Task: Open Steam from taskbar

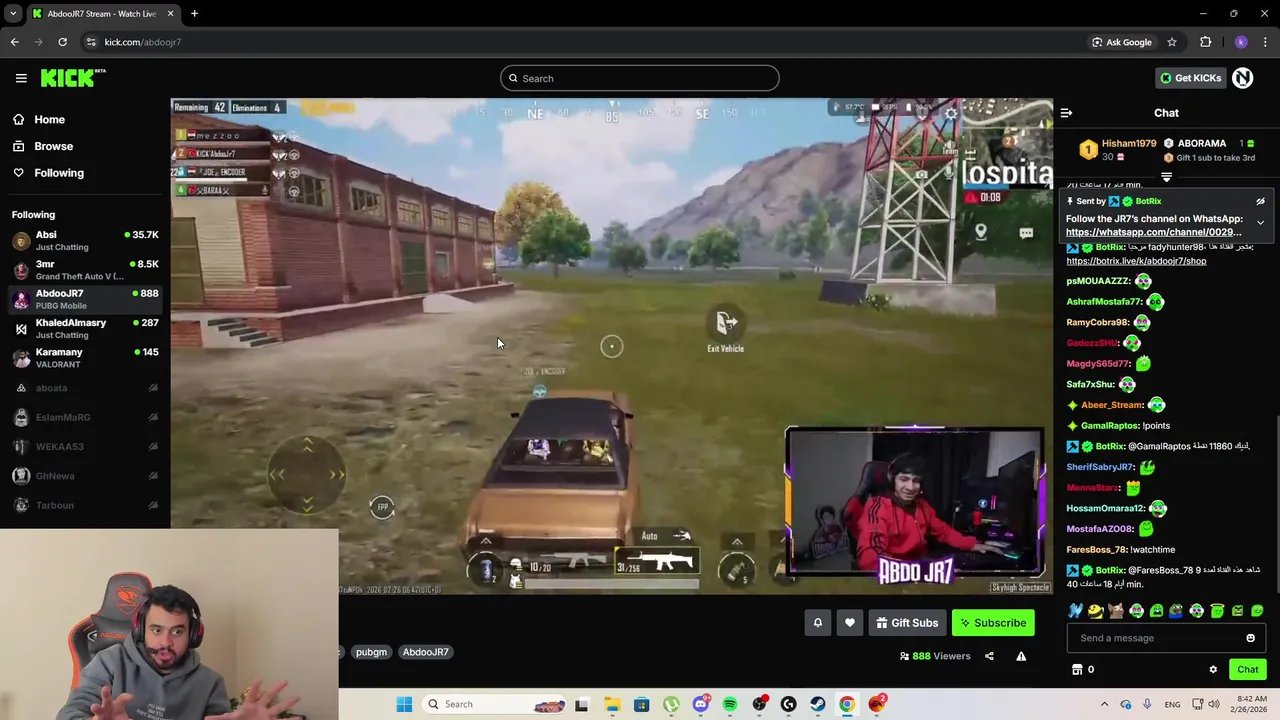Action: pos(818,704)
